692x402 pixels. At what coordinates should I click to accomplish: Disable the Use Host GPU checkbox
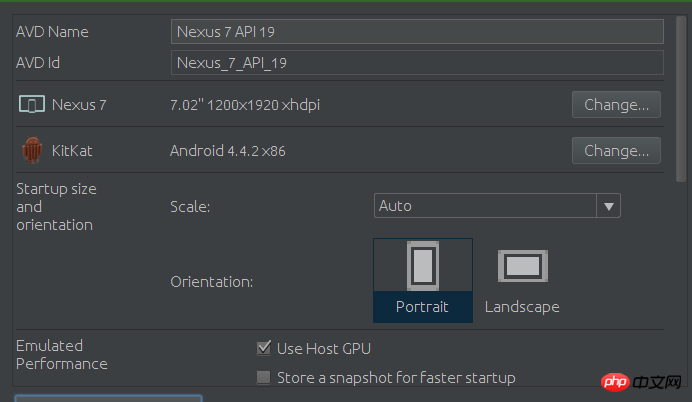[263, 348]
